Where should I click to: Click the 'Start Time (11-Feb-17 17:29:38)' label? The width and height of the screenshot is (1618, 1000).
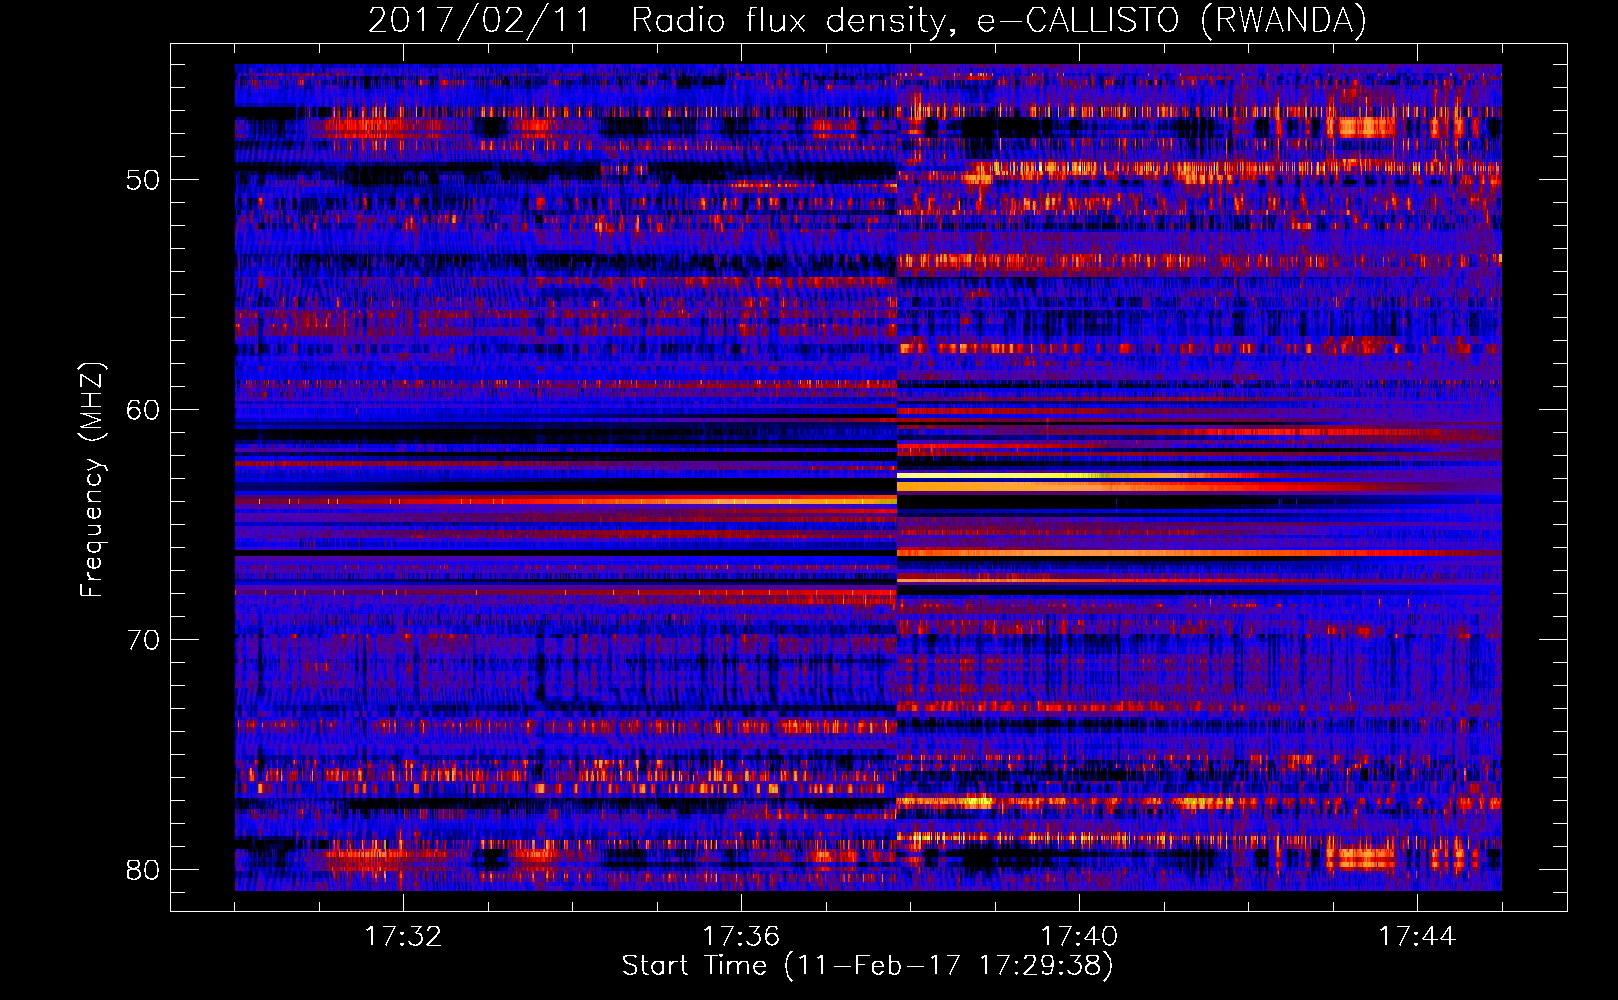(x=867, y=966)
